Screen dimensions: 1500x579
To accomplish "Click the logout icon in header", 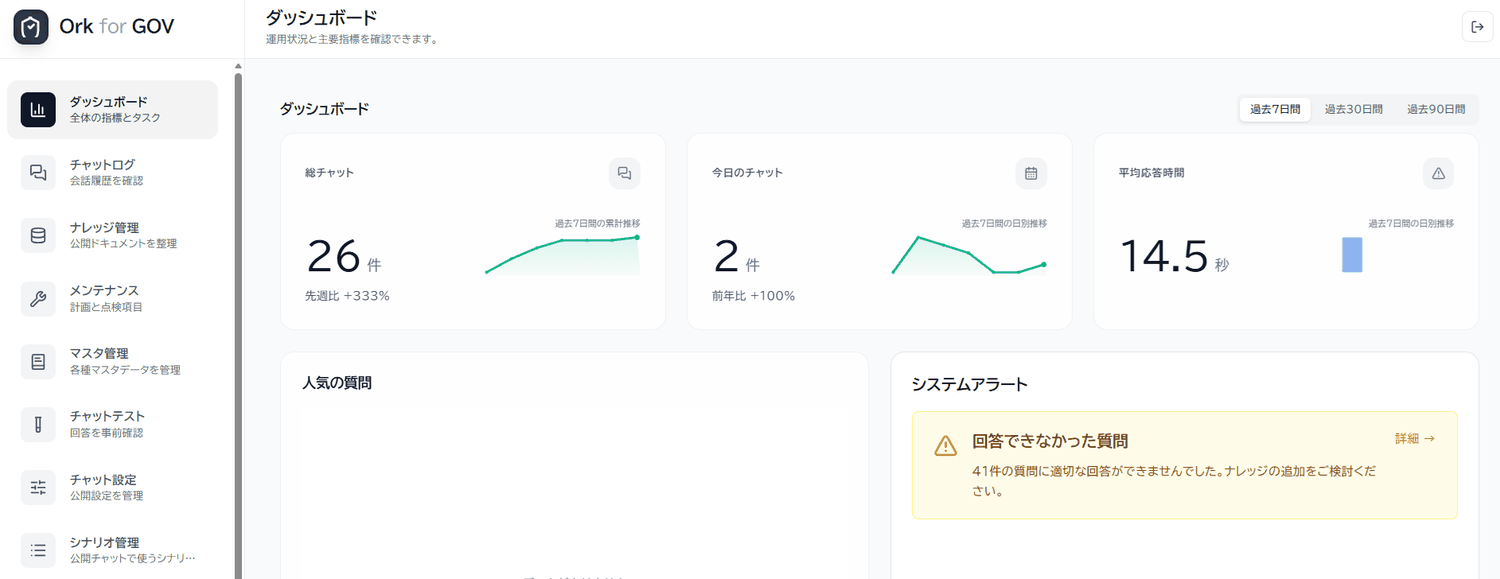I will (x=1477, y=27).
